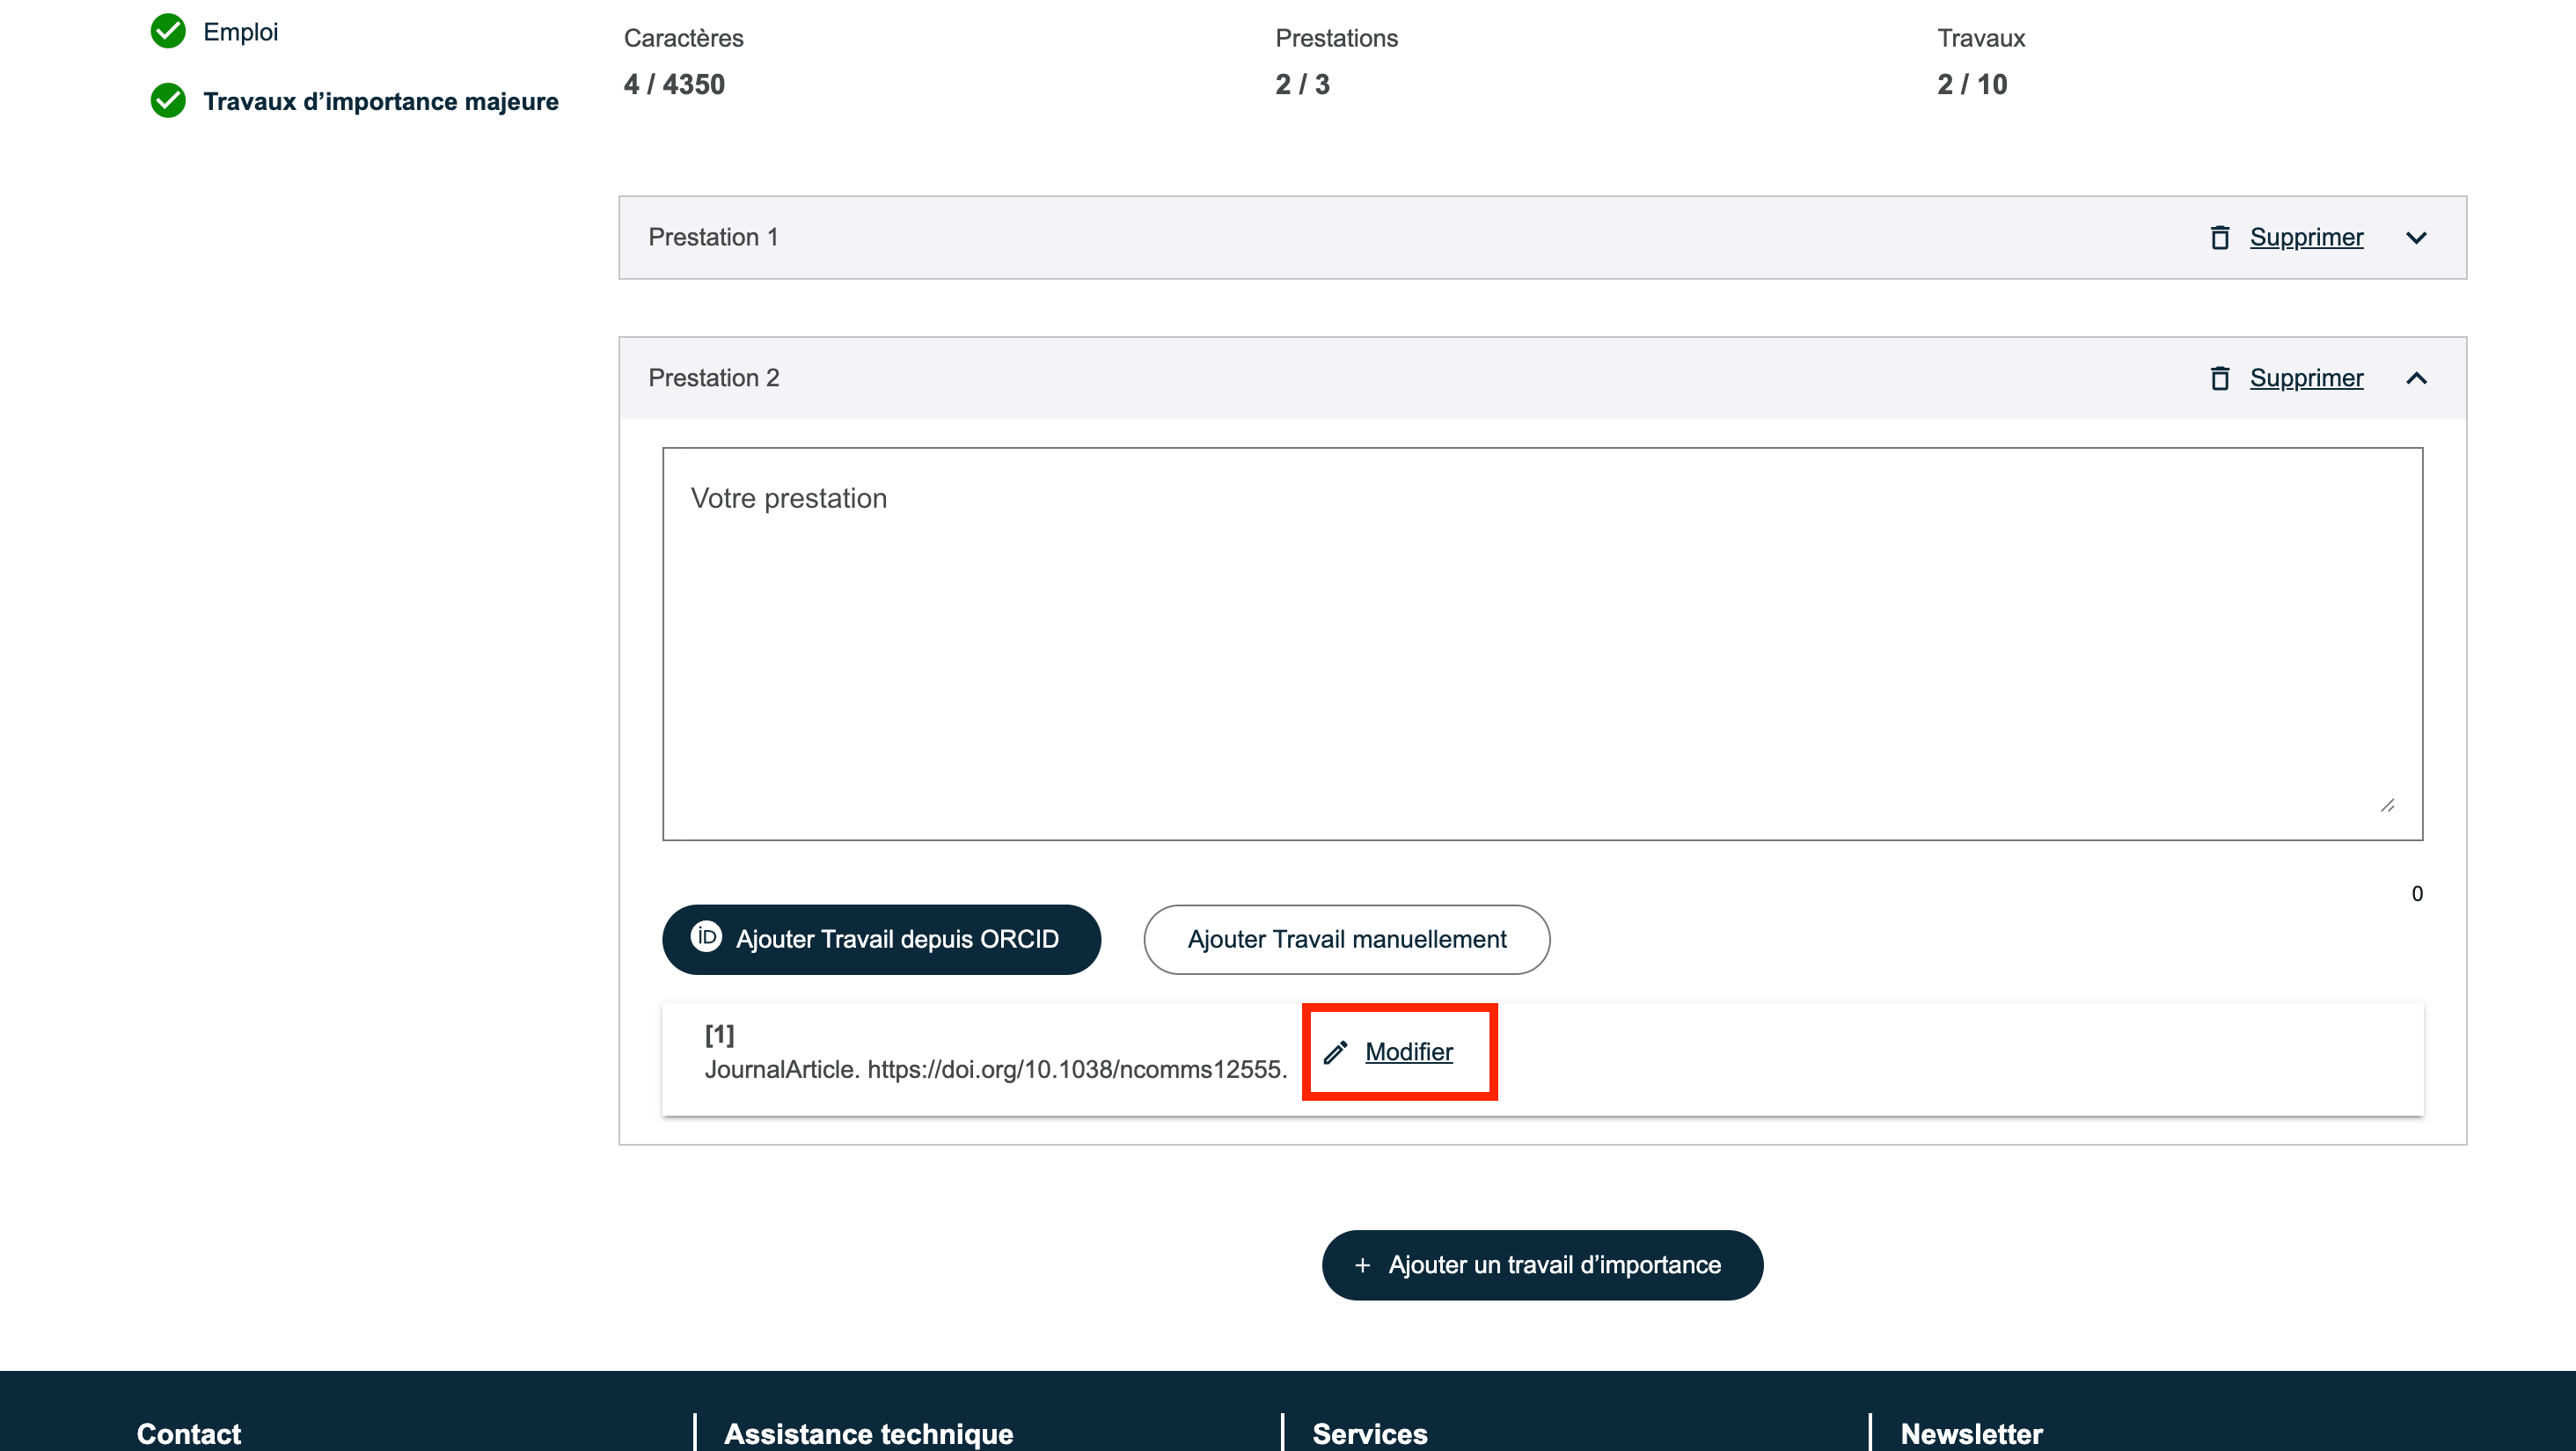Open the Emploi section
The height and width of the screenshot is (1451, 2576).
pyautogui.click(x=241, y=32)
